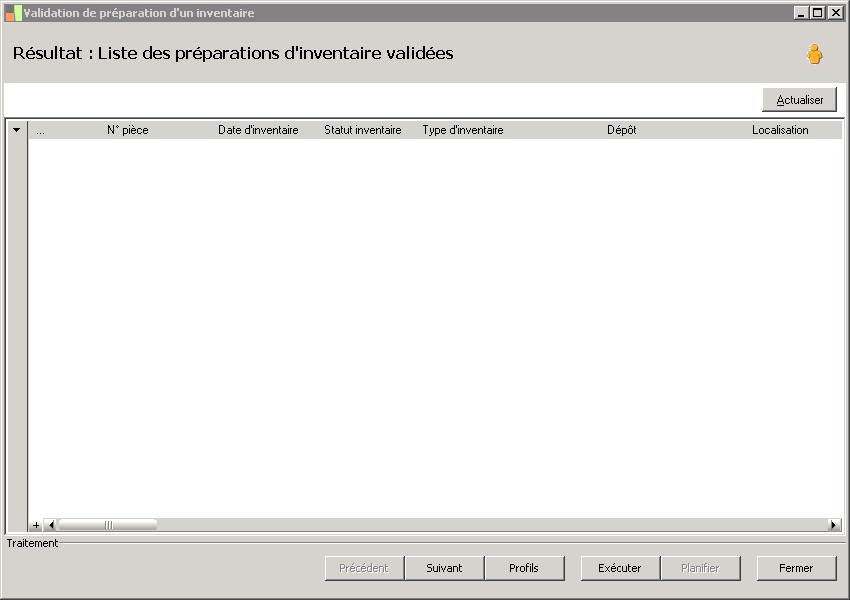Go to next step with Suivant
This screenshot has width=850, height=600.
(444, 568)
